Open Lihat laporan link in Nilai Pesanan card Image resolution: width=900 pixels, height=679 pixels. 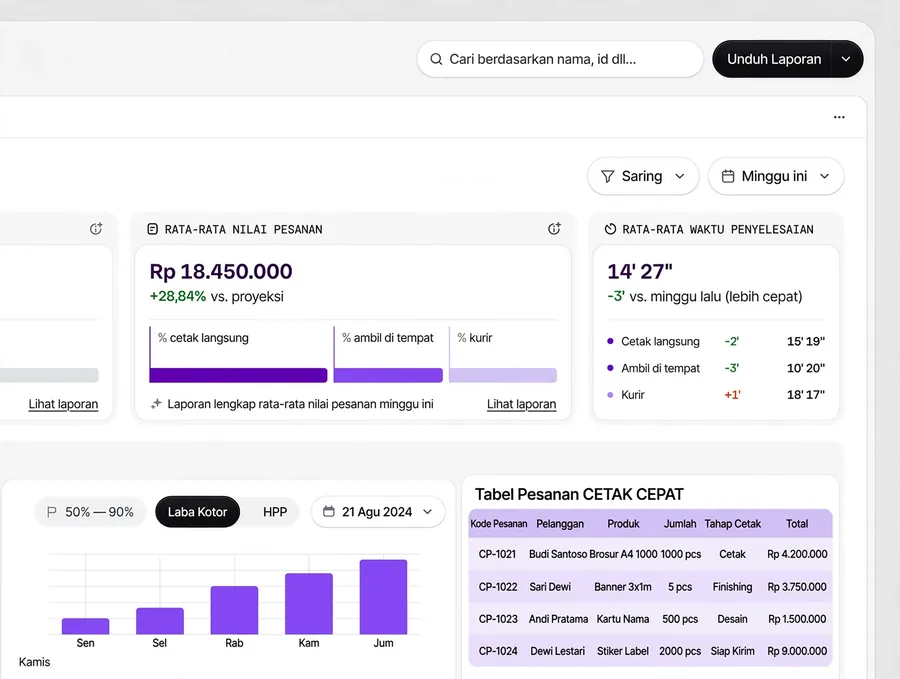pyautogui.click(x=521, y=404)
